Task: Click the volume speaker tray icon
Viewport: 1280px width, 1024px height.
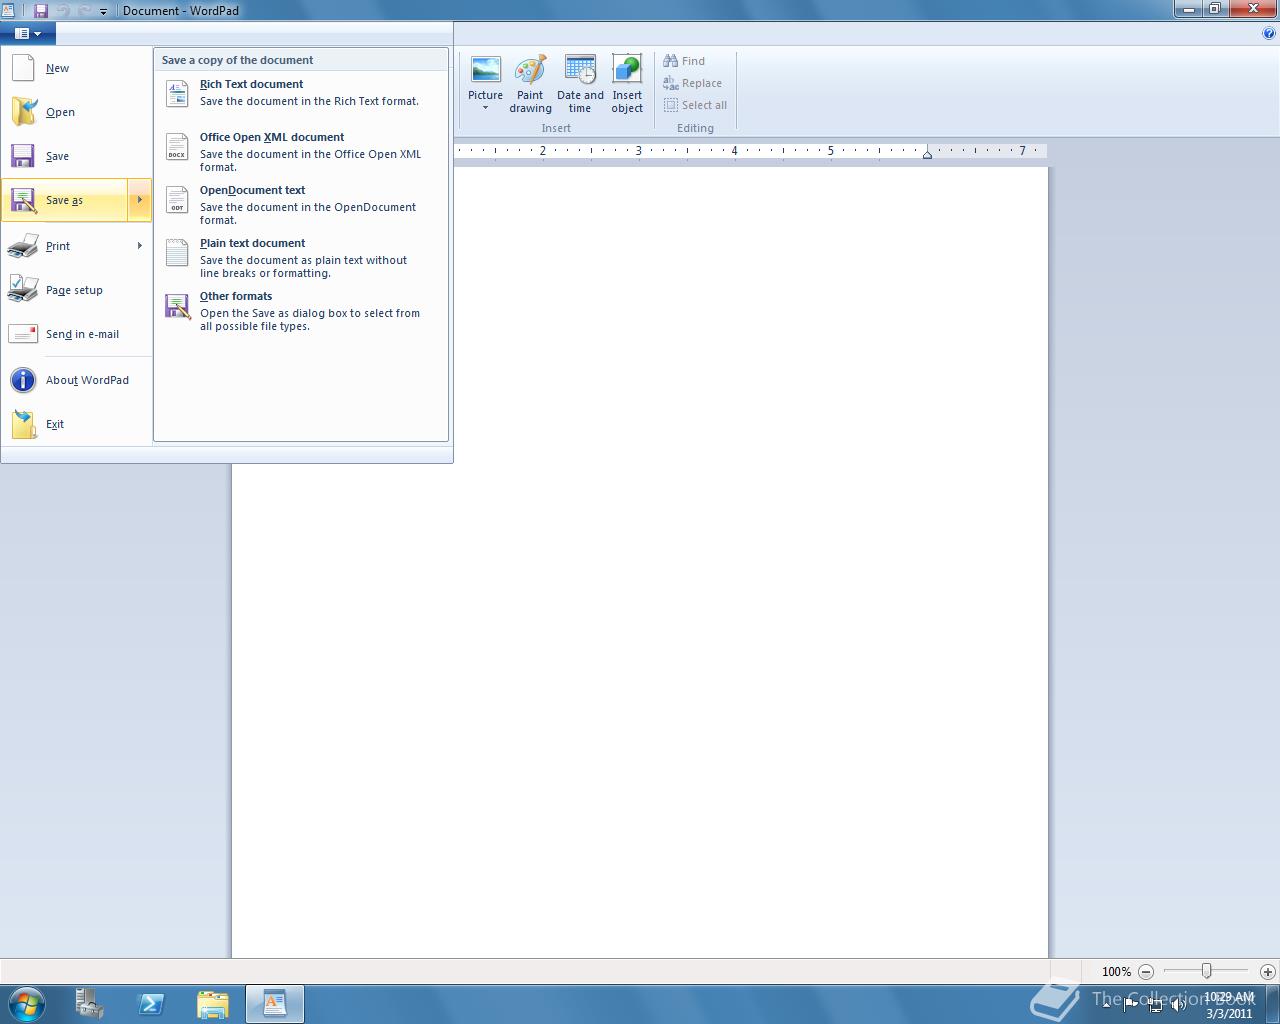Action: (x=1179, y=1005)
